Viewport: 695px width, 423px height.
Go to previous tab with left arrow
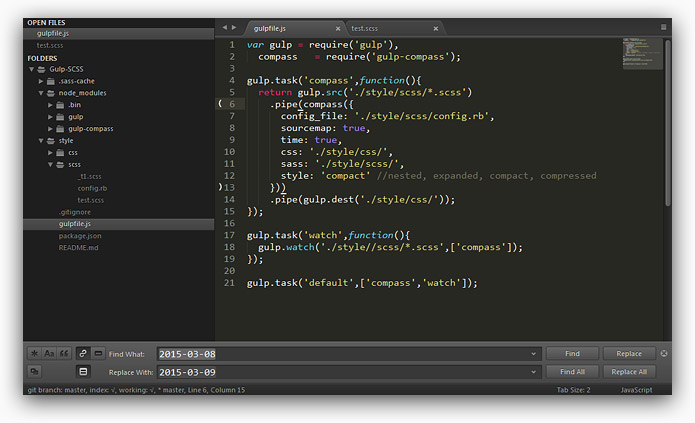click(x=225, y=27)
